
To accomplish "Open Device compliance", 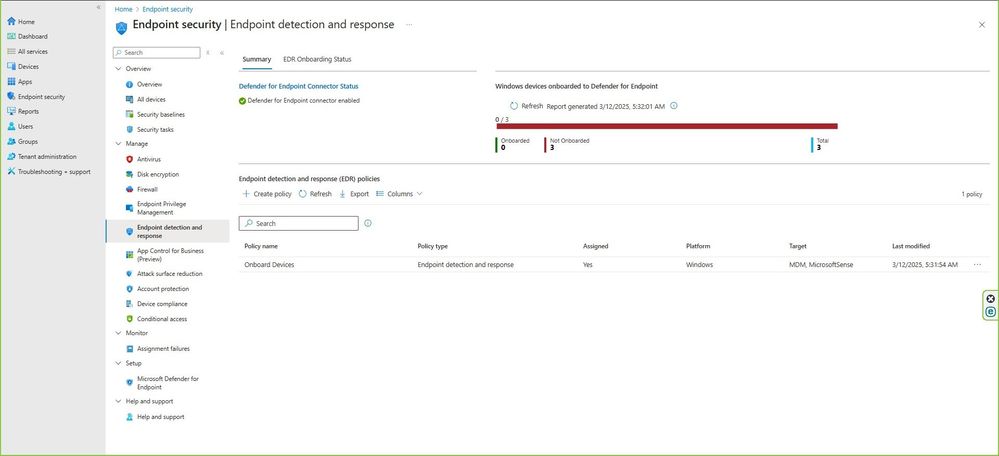I will 156,304.
